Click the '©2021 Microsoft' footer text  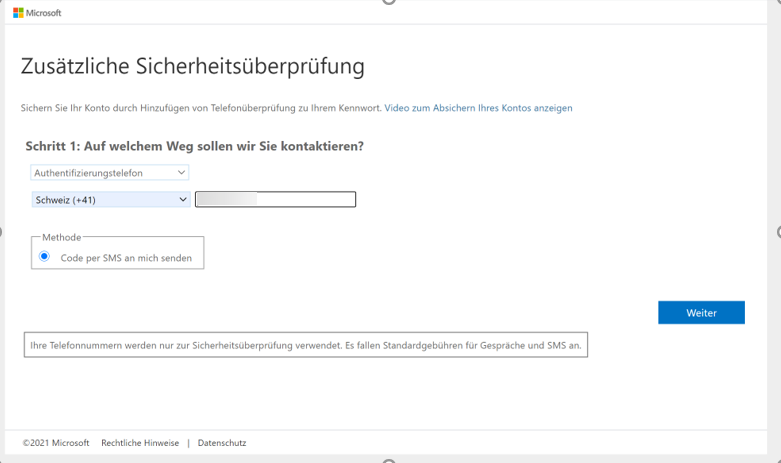56,443
